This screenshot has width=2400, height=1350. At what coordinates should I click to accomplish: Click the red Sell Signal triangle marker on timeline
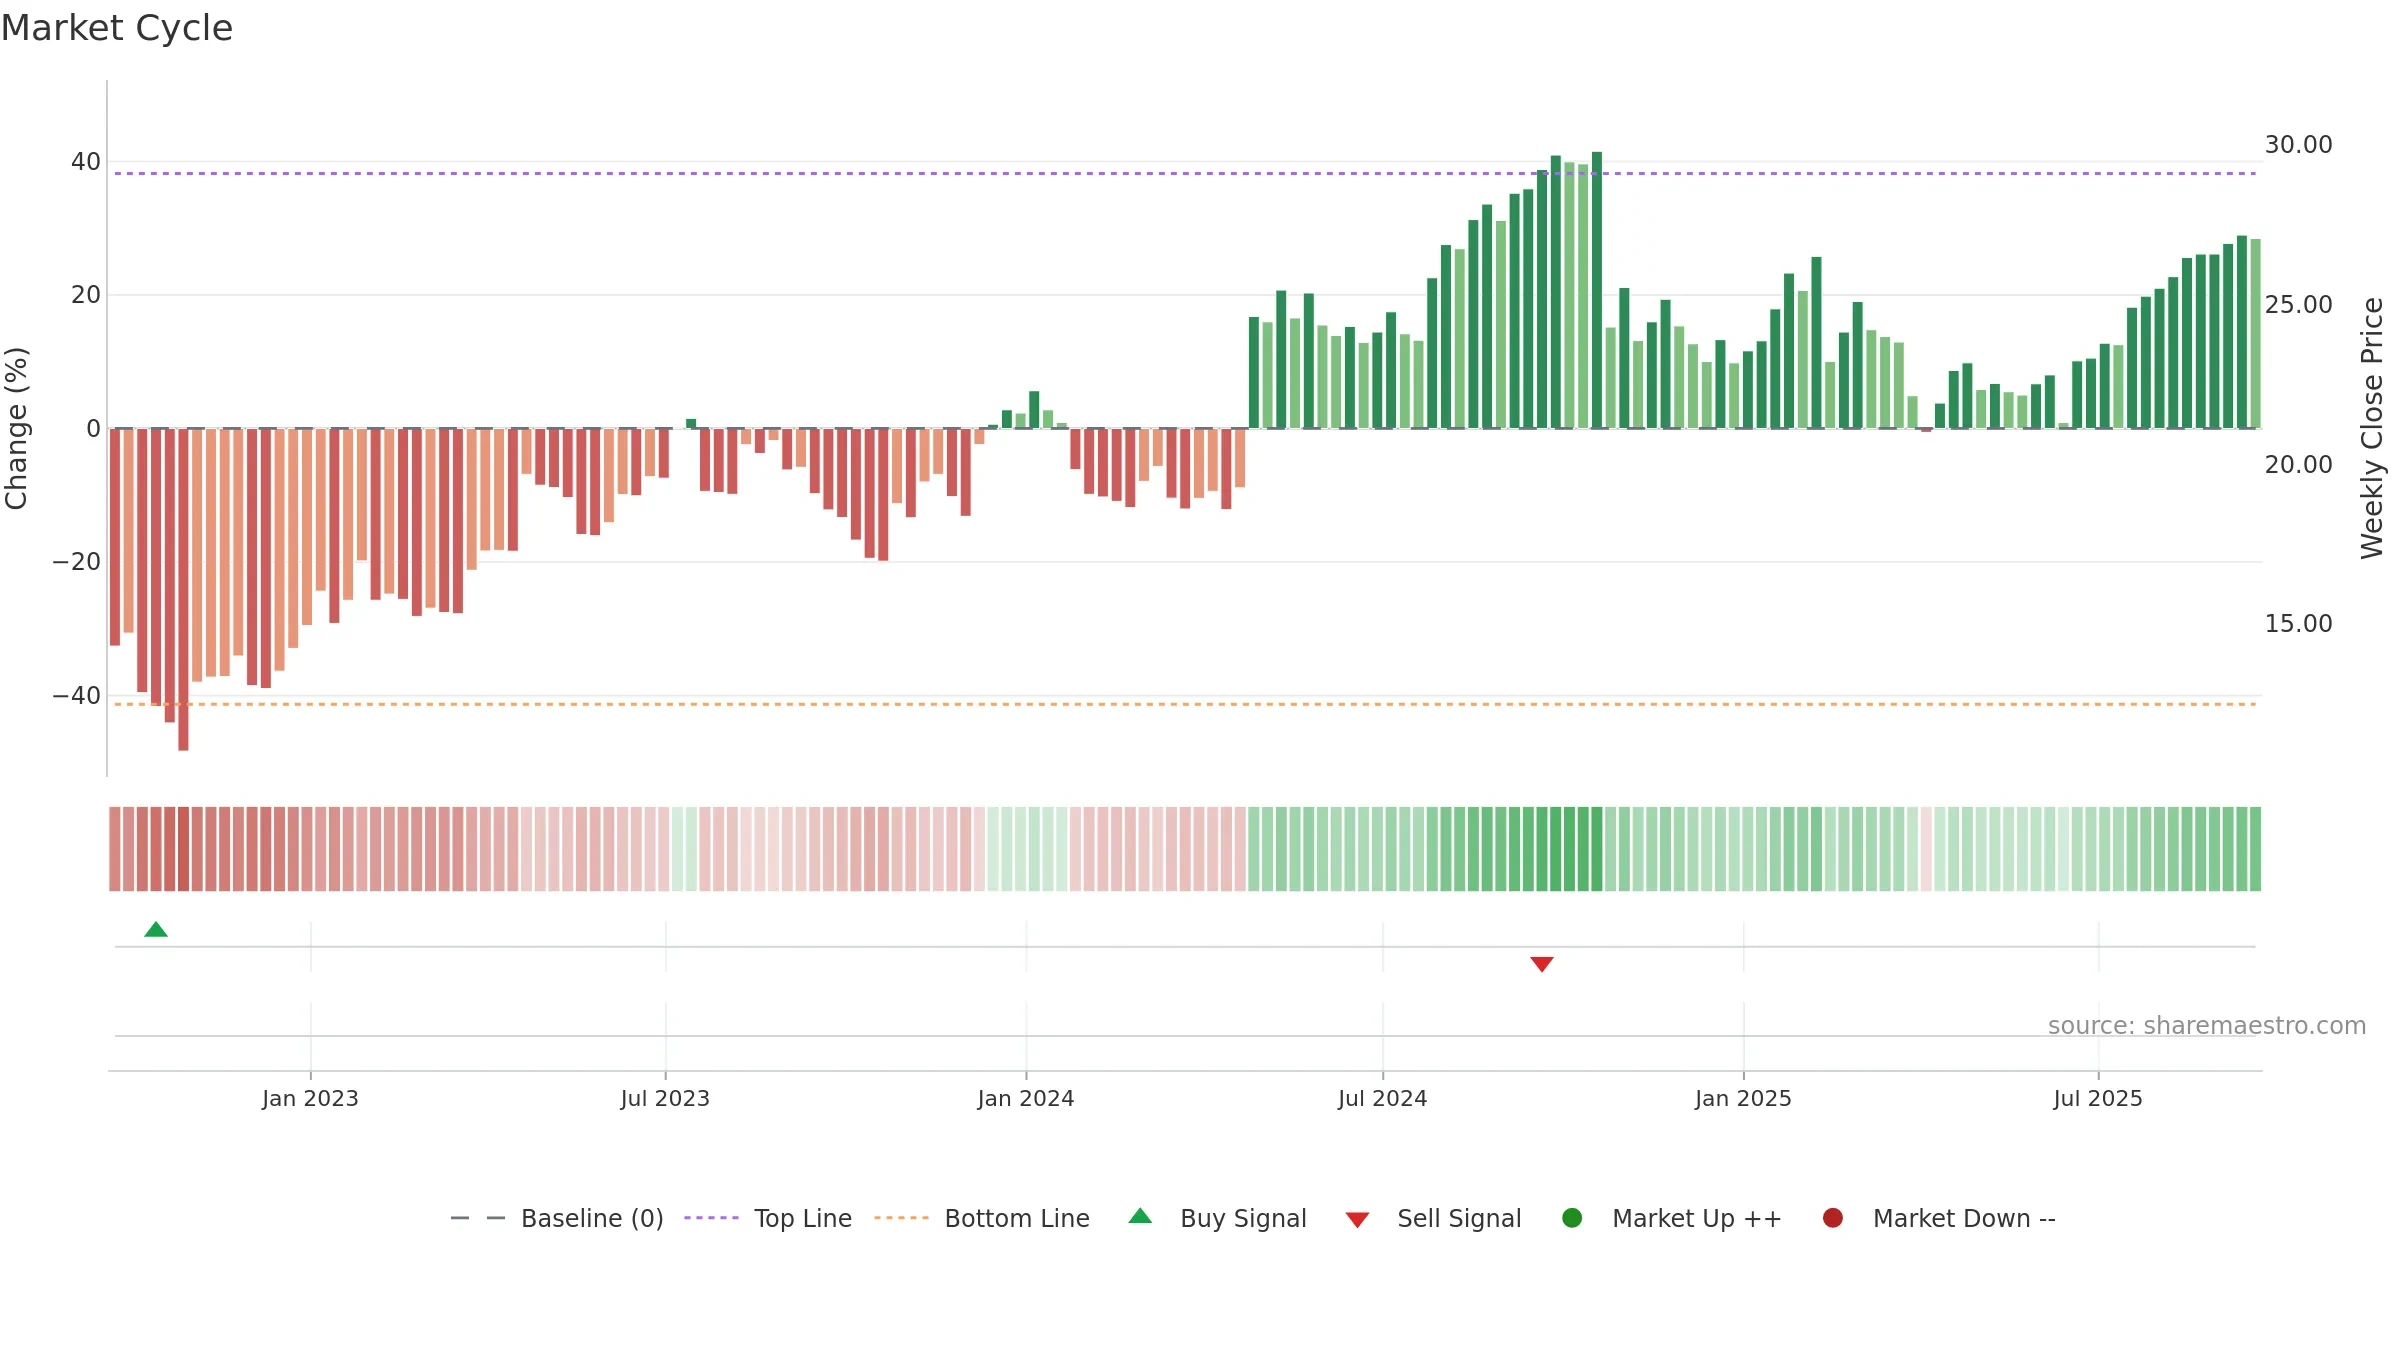pos(1542,964)
